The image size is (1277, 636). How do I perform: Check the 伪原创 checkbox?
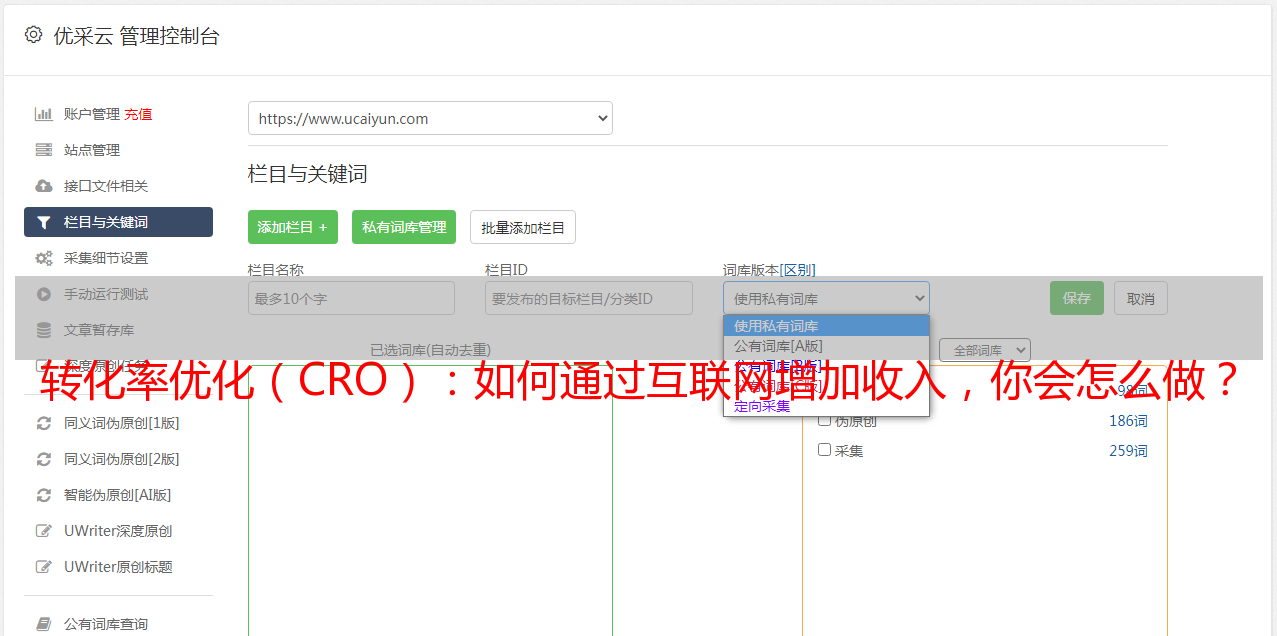[825, 421]
